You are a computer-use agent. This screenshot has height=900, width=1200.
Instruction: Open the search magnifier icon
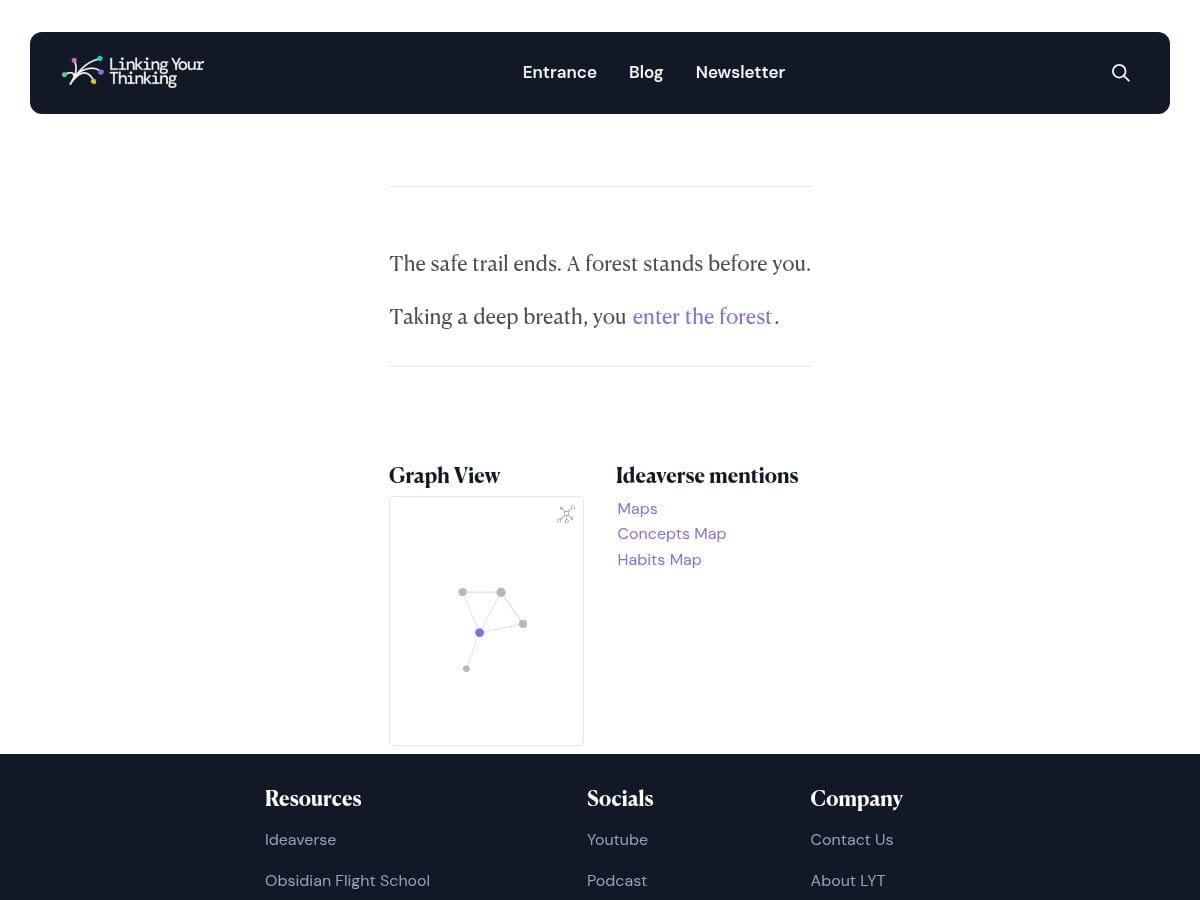[x=1120, y=73]
